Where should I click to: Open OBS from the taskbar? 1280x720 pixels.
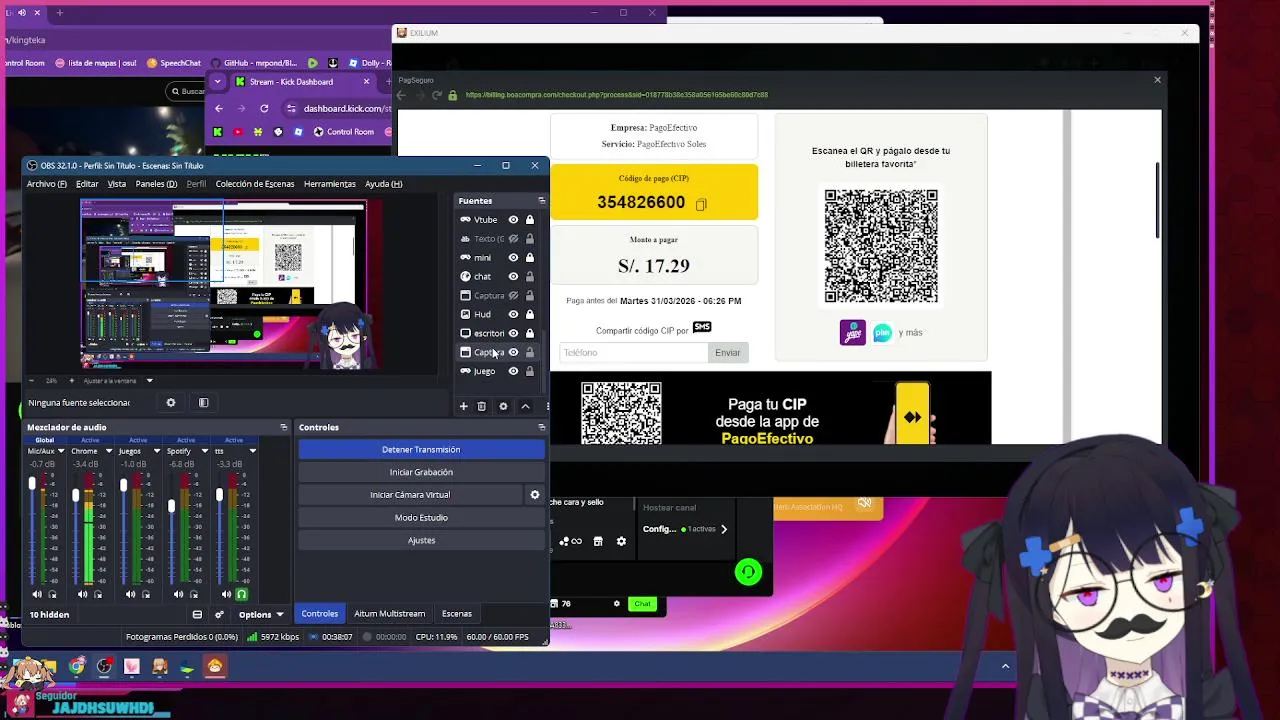click(105, 666)
